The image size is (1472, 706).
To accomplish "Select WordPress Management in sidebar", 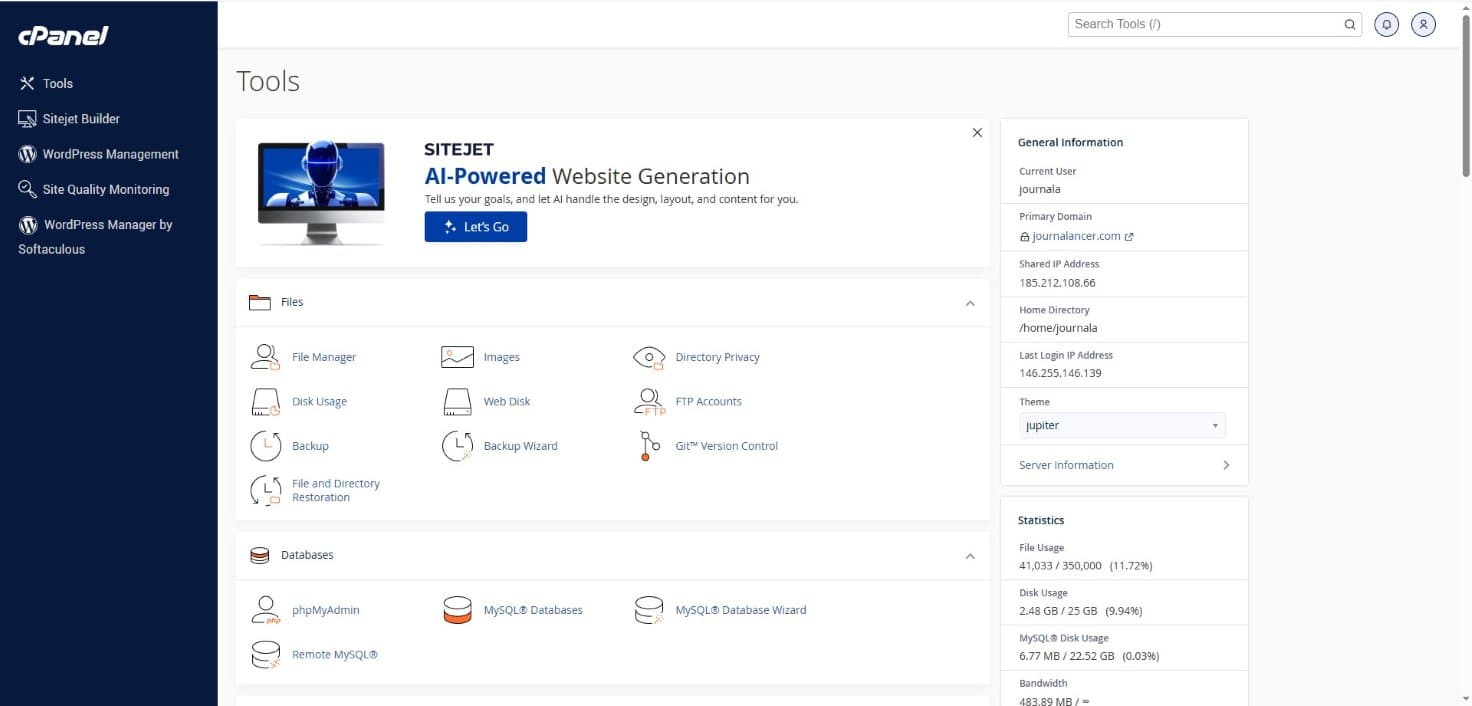I will pos(98,154).
